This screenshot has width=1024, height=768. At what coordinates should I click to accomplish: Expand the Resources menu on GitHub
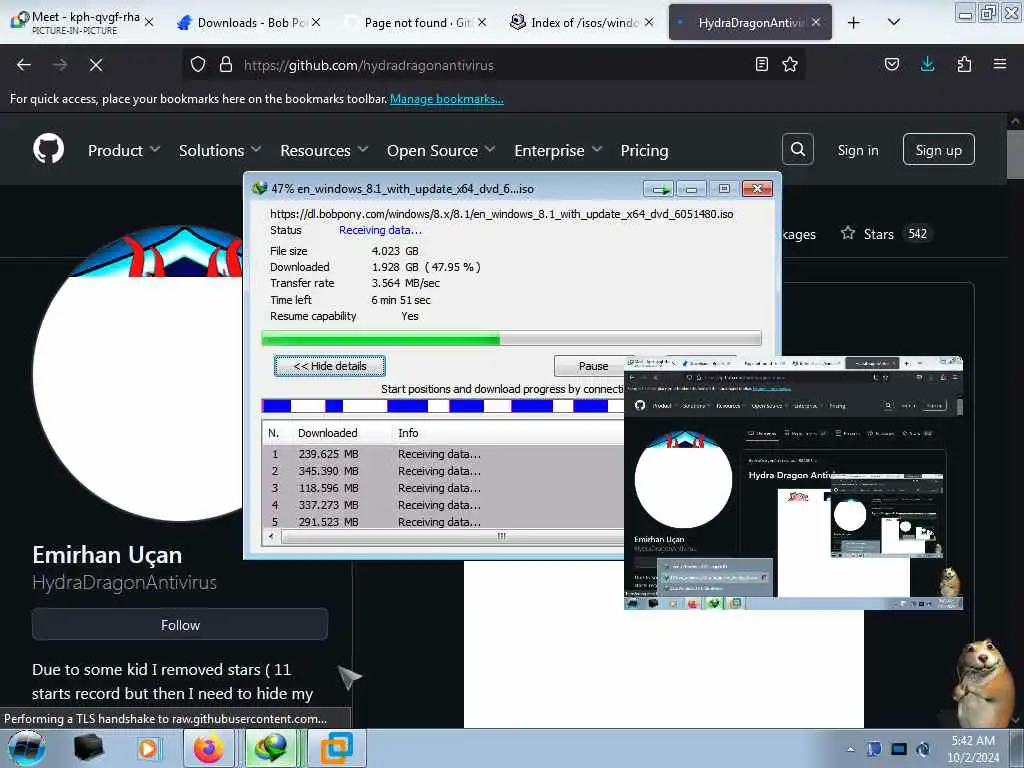(324, 150)
